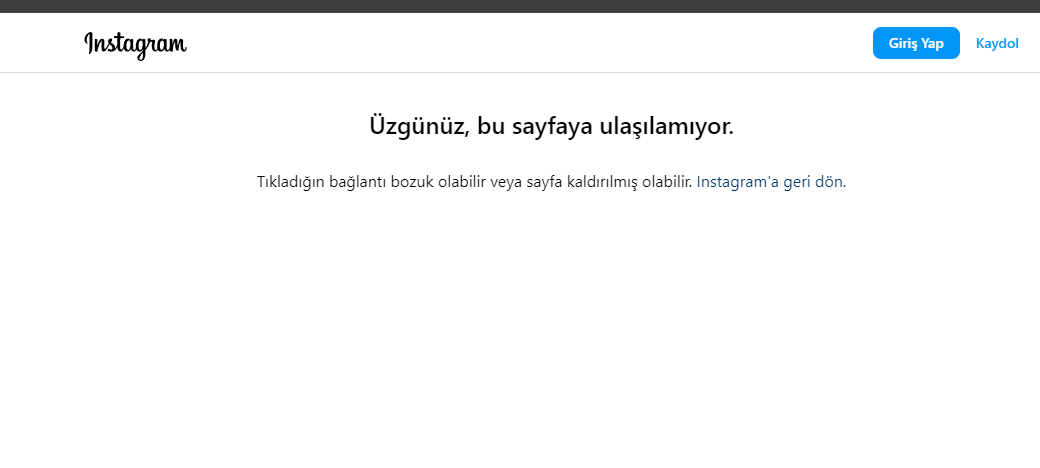
Task: Click text "Tıkladığın bağlantı bozuk olabilir"
Action: 372,182
